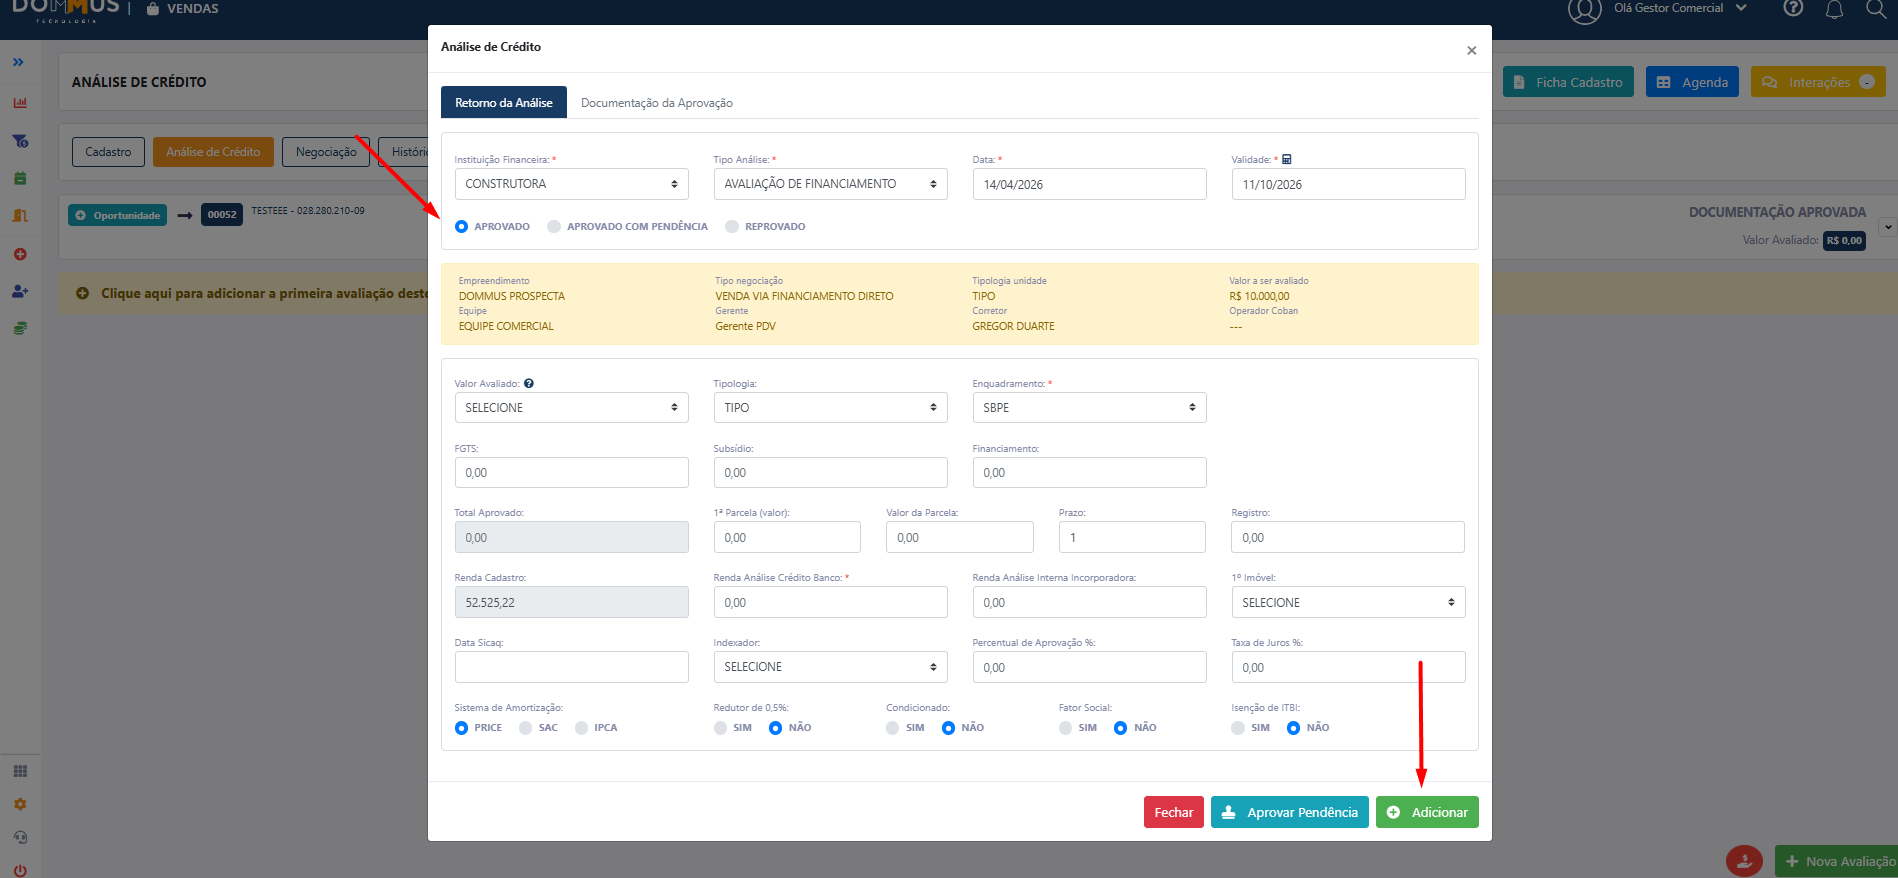This screenshot has height=878, width=1898.
Task: Switch to Documentação da Aprovação tab
Action: pyautogui.click(x=656, y=103)
